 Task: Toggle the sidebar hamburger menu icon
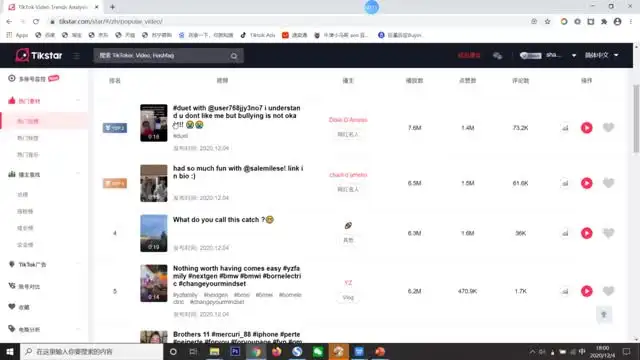click(x=76, y=56)
